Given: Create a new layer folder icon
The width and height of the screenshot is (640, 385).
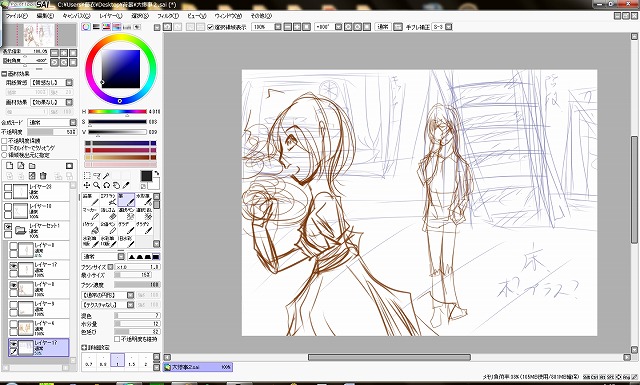Looking at the screenshot, I should pyautogui.click(x=32, y=166).
